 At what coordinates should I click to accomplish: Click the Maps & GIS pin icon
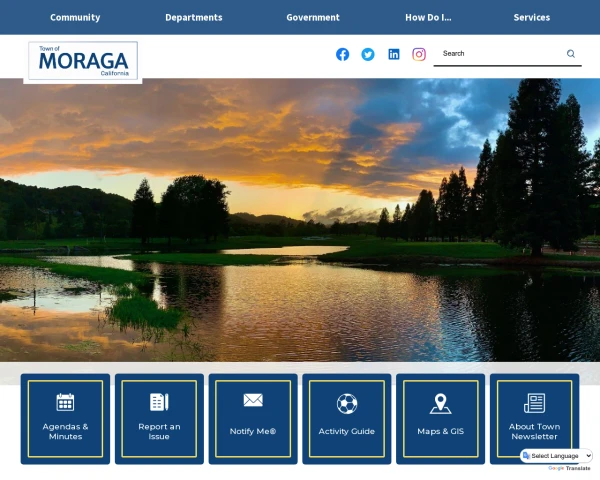coord(440,403)
